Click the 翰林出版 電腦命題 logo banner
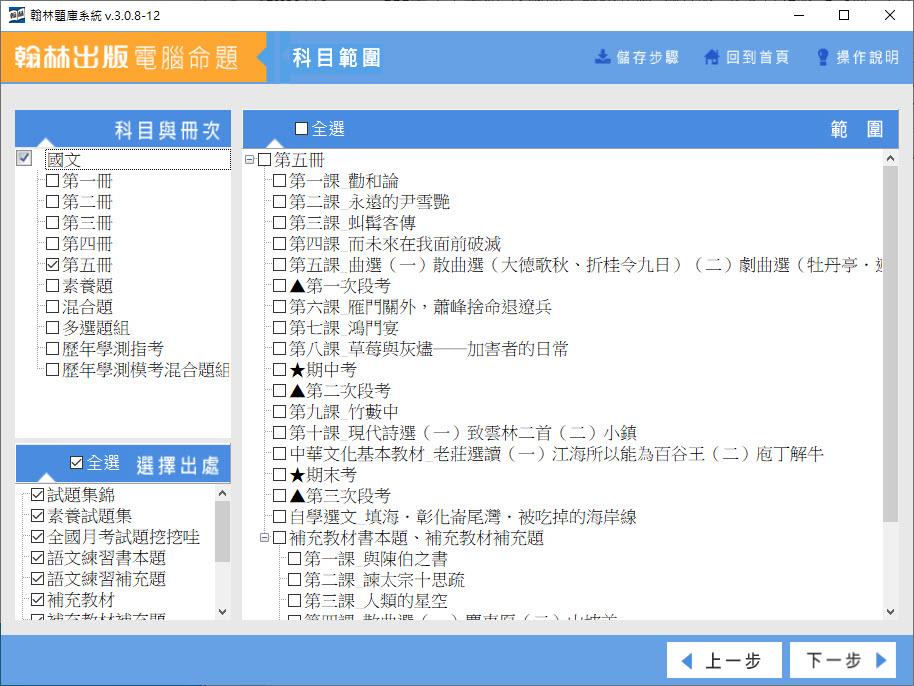914x686 pixels. pos(127,57)
